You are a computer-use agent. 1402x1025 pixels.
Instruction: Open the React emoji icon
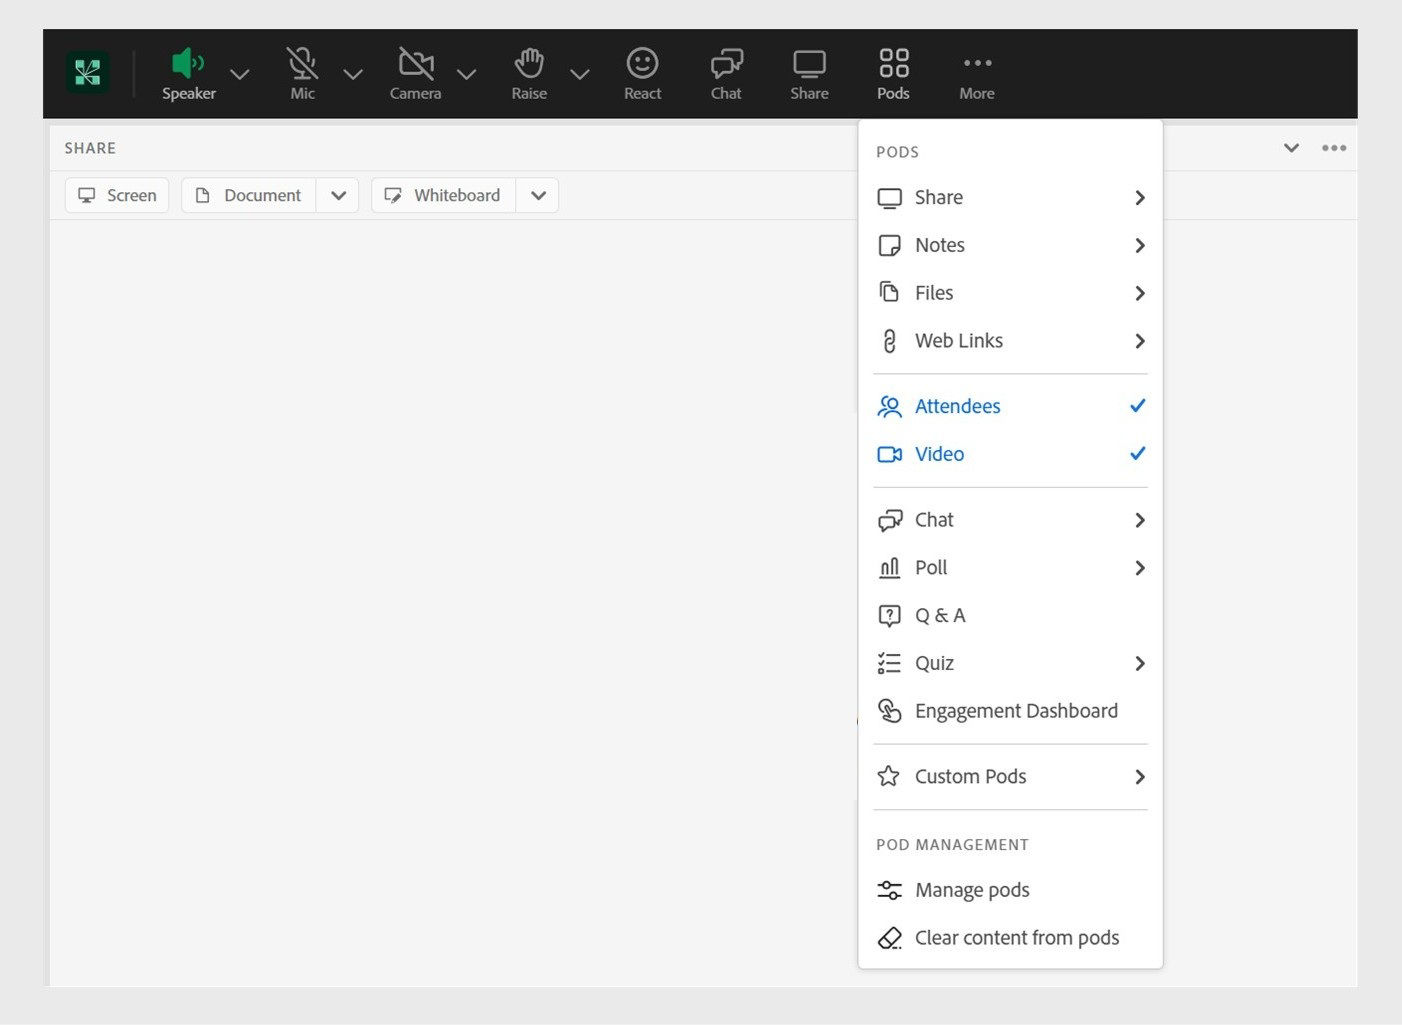[x=642, y=64]
